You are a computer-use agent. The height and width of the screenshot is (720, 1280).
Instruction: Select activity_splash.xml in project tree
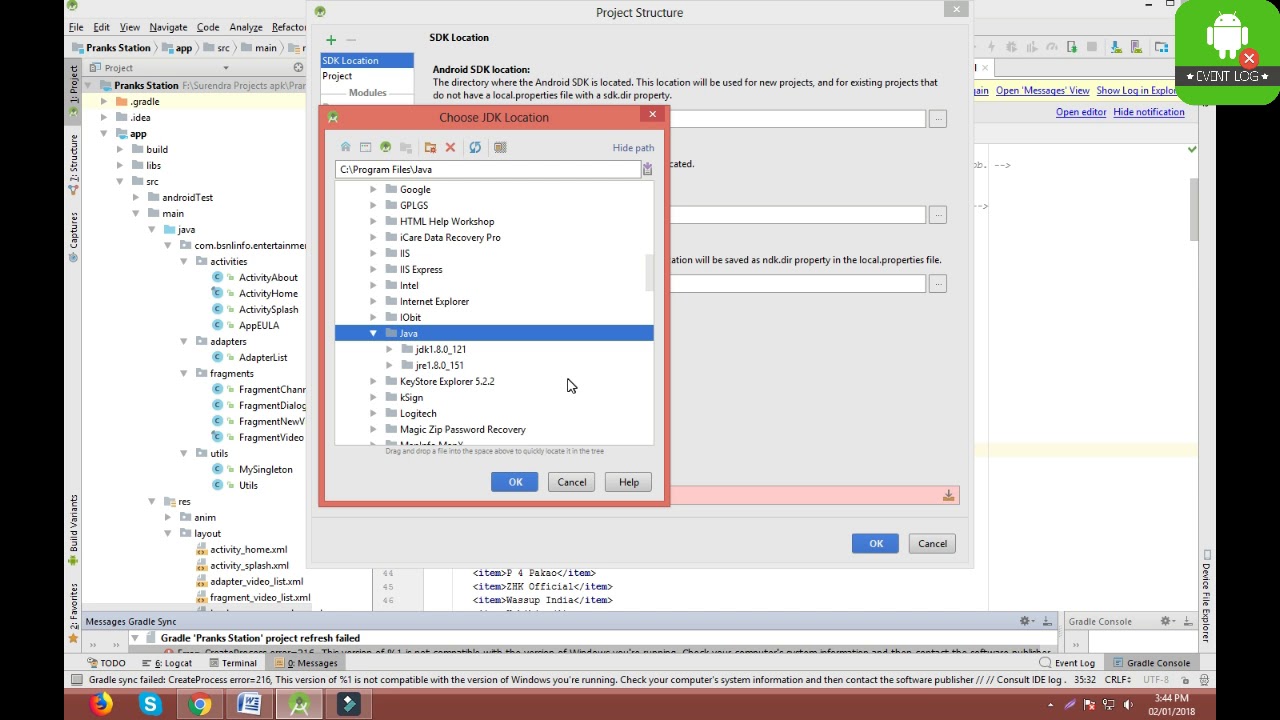pyautogui.click(x=249, y=565)
